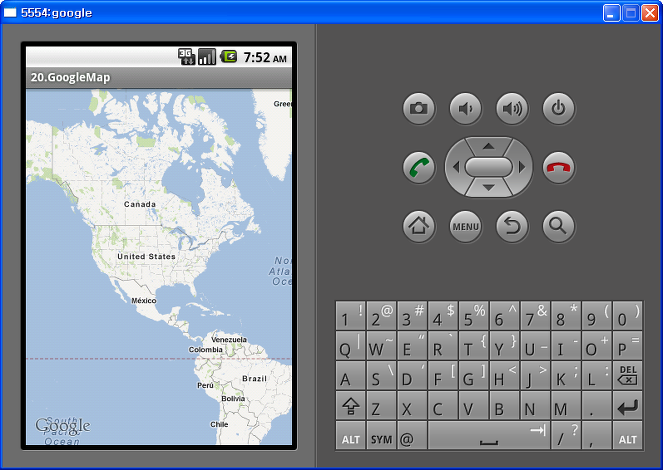Click the SYM key
The image size is (663, 470).
[x=381, y=435]
